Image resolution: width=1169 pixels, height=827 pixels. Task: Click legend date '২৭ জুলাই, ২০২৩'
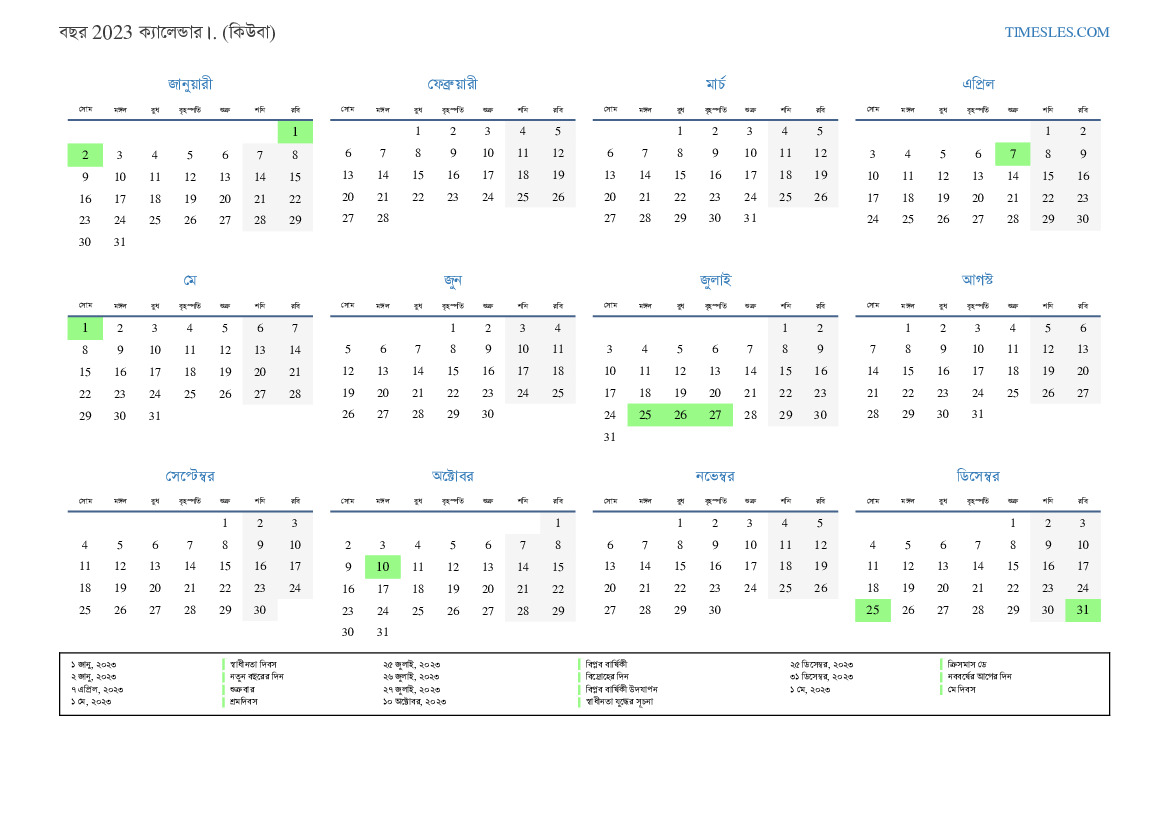[412, 690]
